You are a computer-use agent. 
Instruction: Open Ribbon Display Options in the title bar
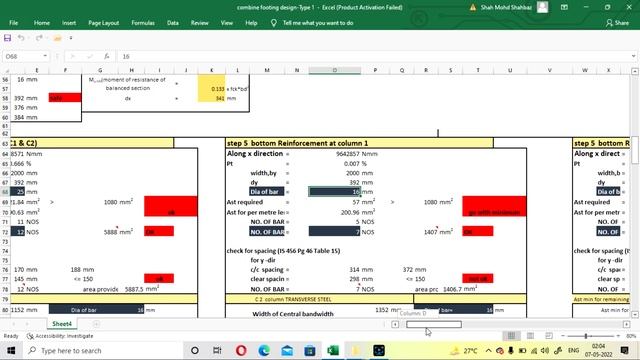564,7
